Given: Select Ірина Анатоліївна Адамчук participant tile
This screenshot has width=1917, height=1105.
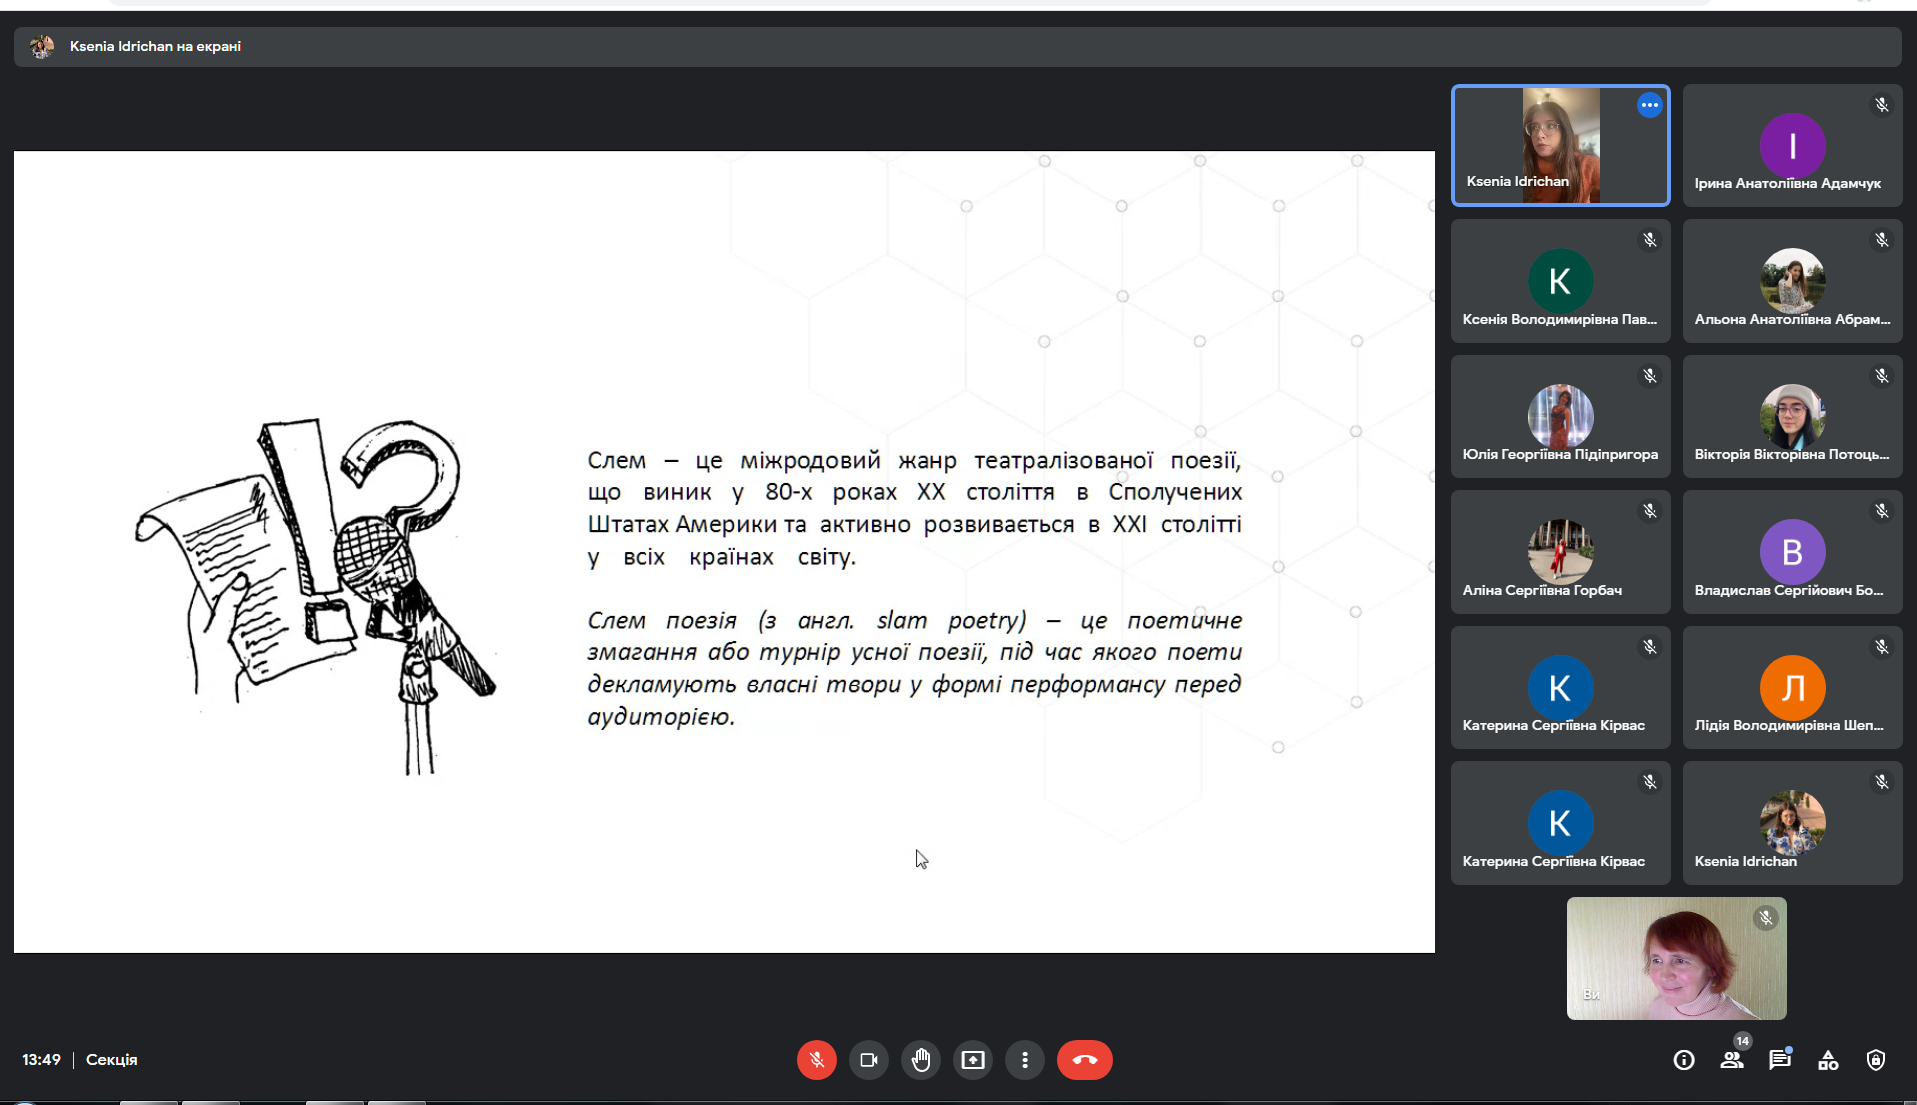Looking at the screenshot, I should click(x=1792, y=146).
